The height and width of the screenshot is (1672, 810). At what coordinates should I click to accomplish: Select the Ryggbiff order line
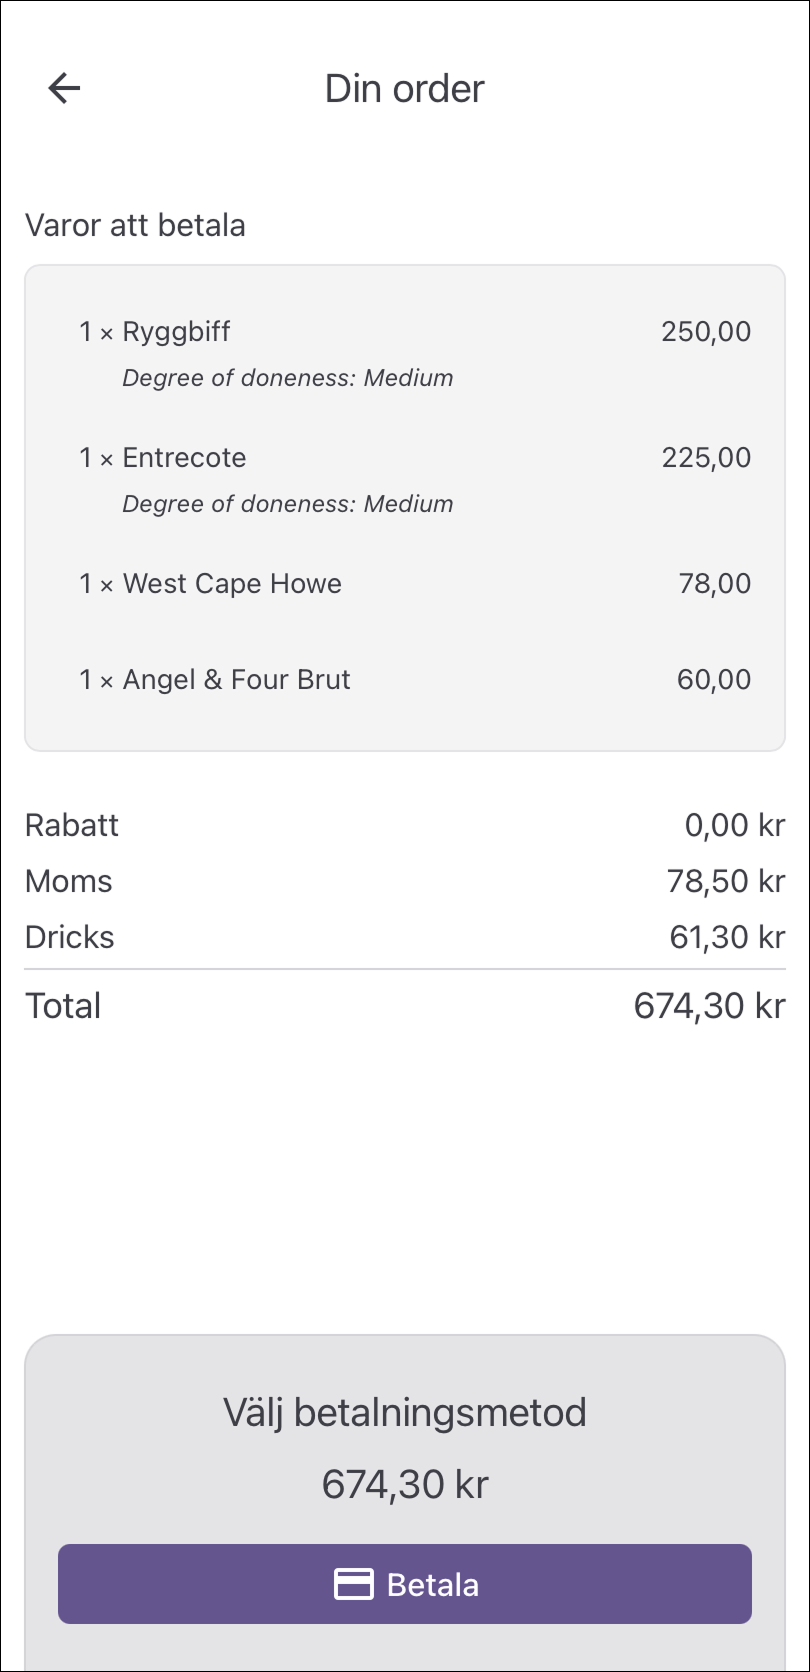coord(176,332)
